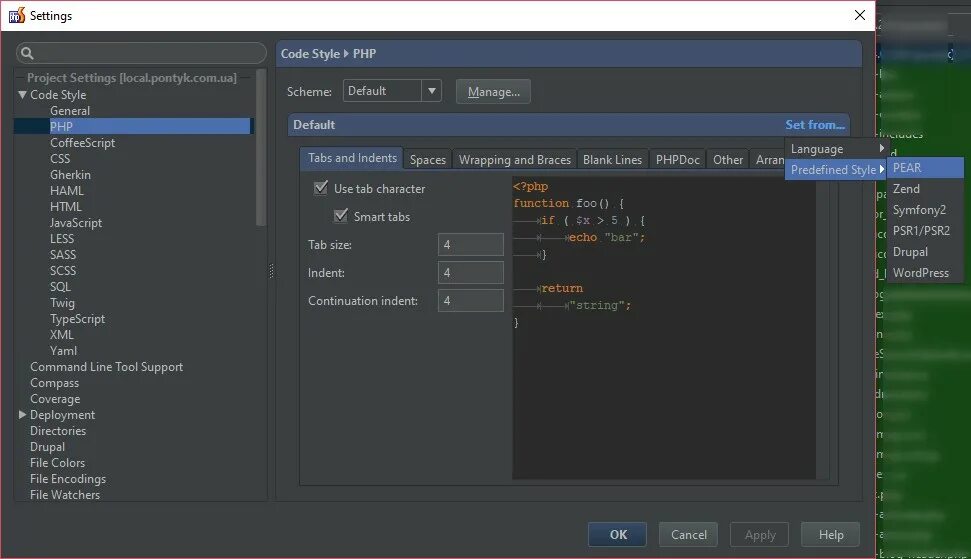Screen dimensions: 971x559
Task: Click the Set from... link
Action: coord(815,124)
